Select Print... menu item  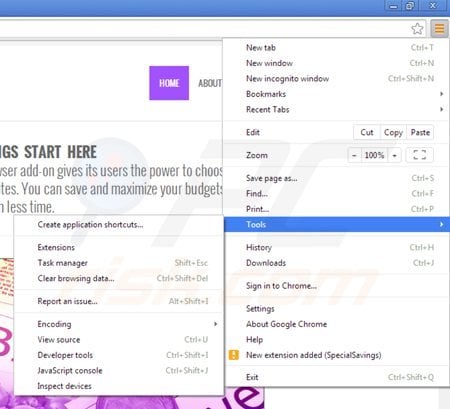(337, 209)
